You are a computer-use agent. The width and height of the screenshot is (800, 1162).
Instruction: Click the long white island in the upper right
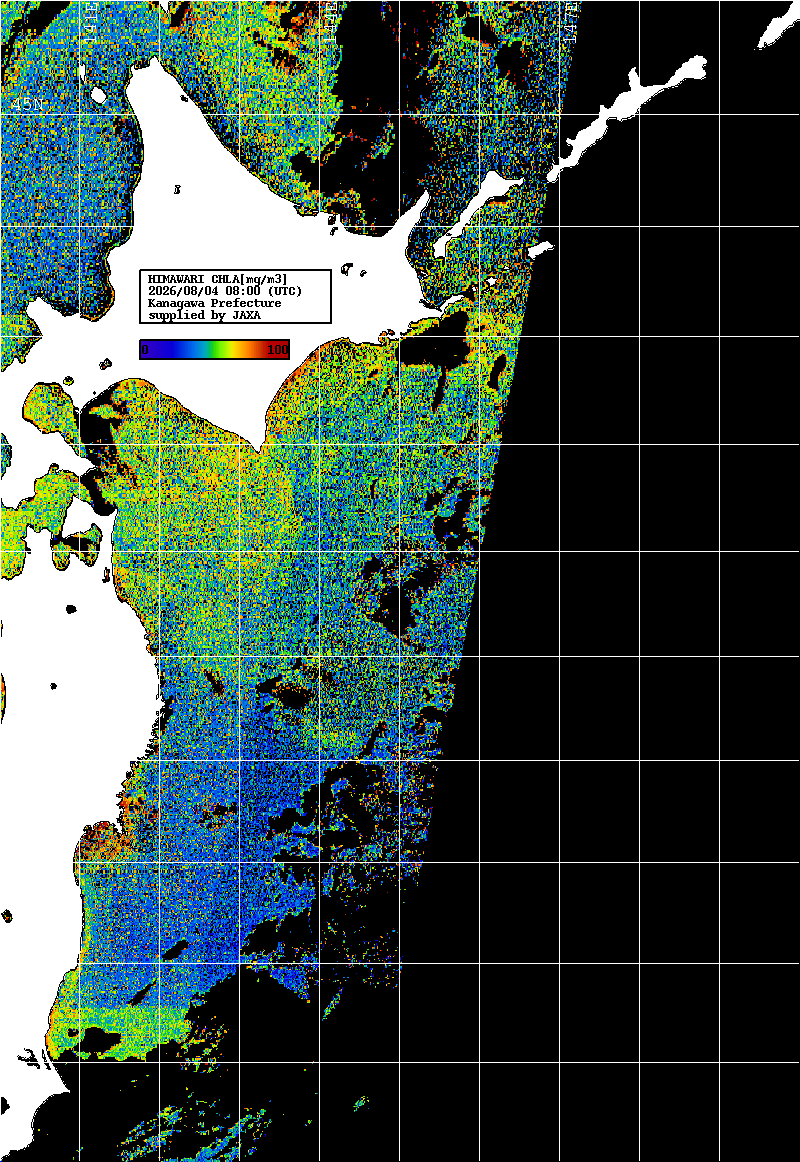click(630, 111)
